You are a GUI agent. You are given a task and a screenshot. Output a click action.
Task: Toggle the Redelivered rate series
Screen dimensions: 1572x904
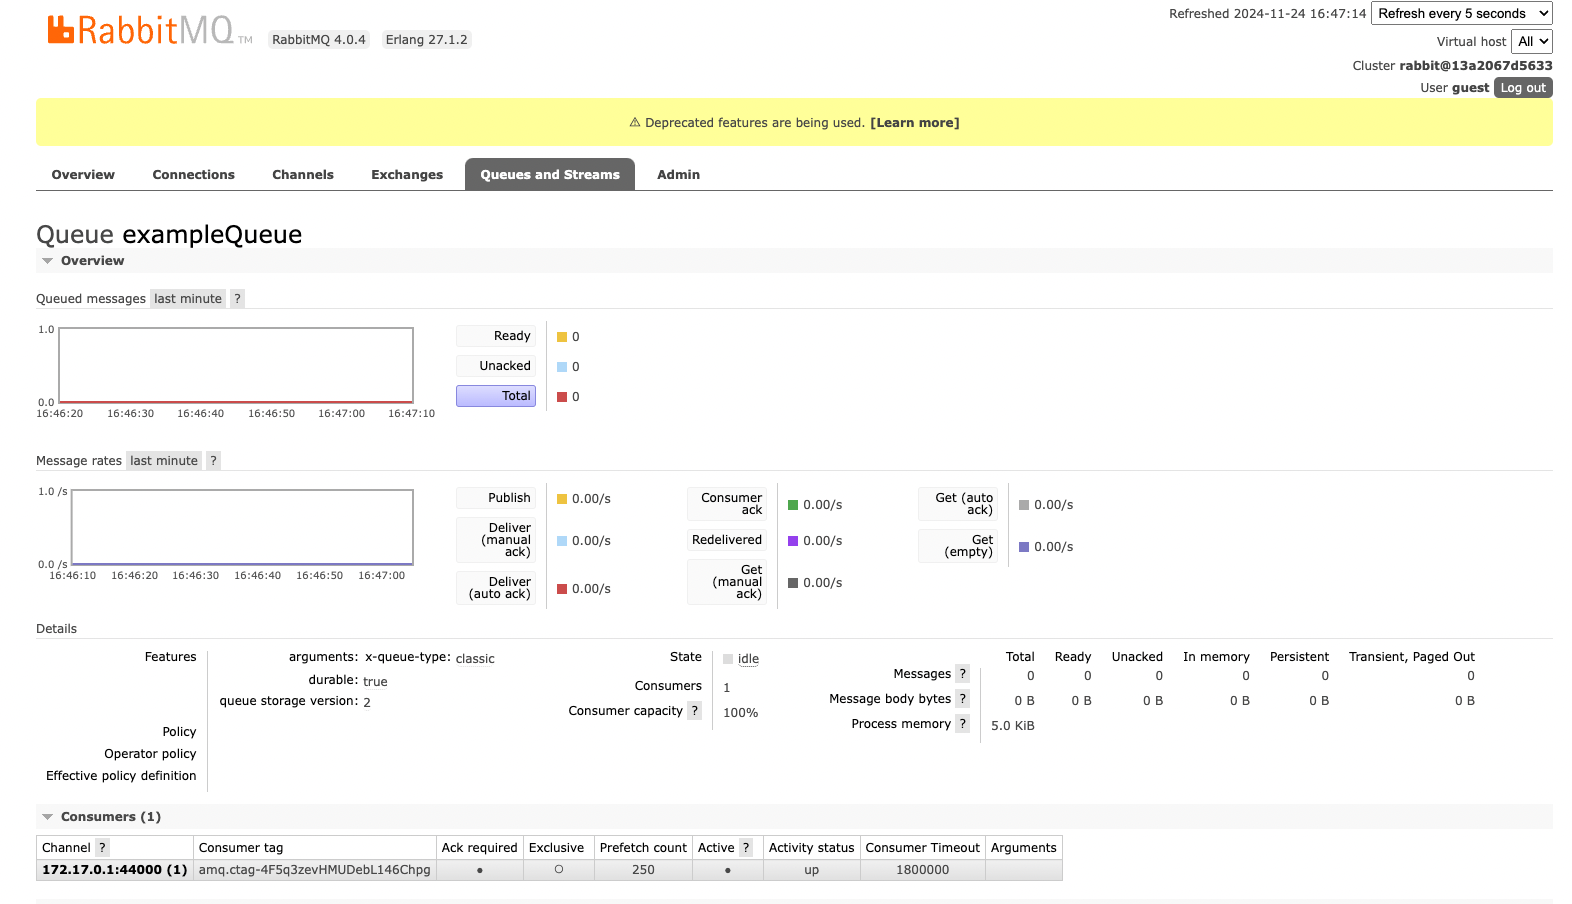click(x=727, y=540)
